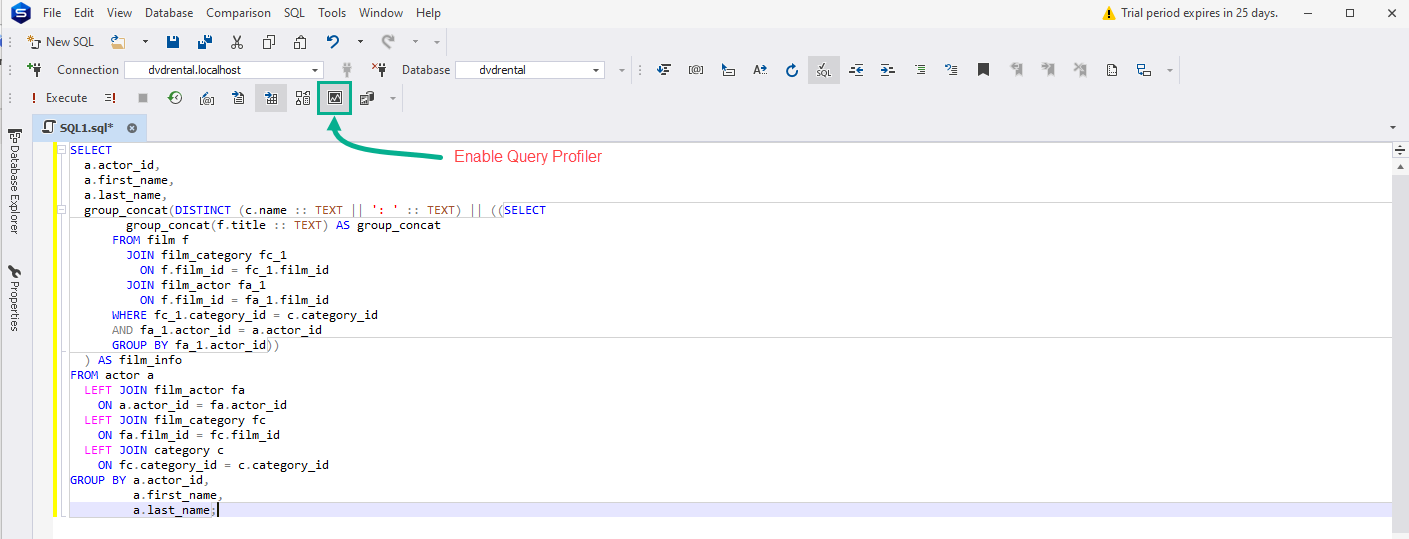Open the View menu
This screenshot has height=539, width=1409.
(119, 13)
